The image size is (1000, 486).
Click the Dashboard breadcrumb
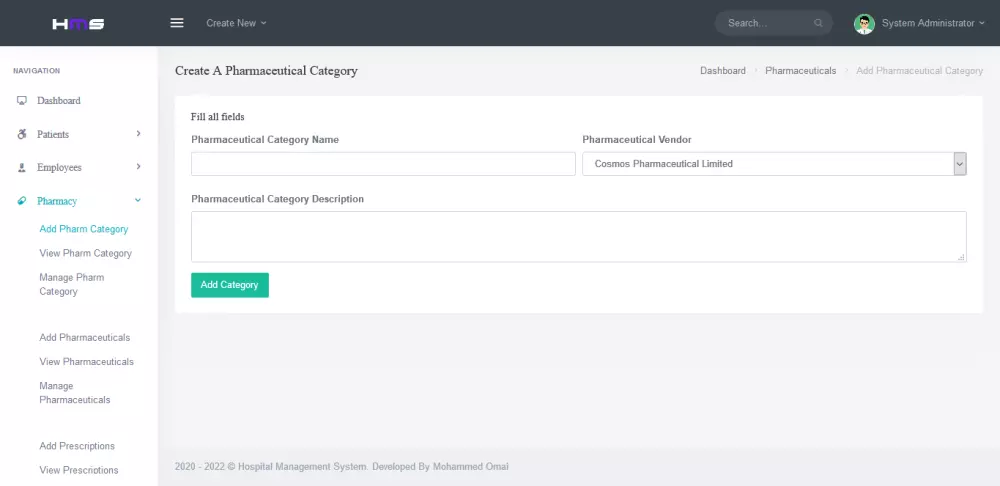[723, 71]
